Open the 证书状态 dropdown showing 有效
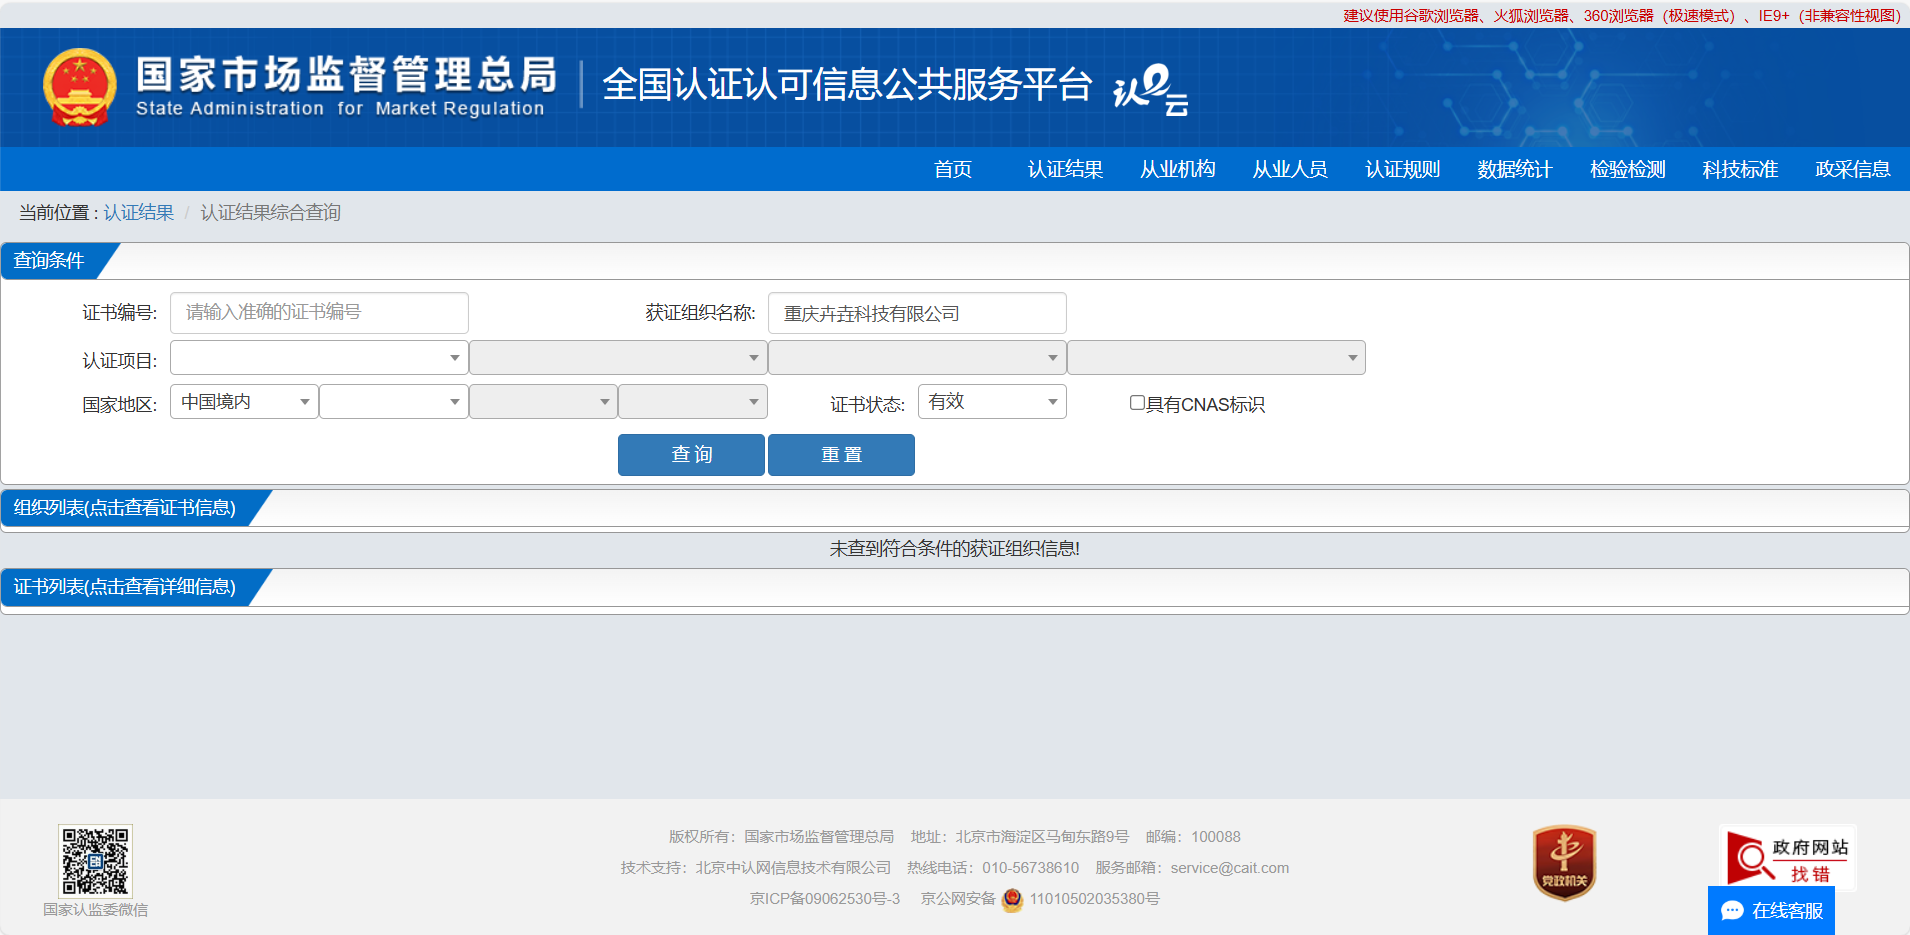 pos(992,402)
